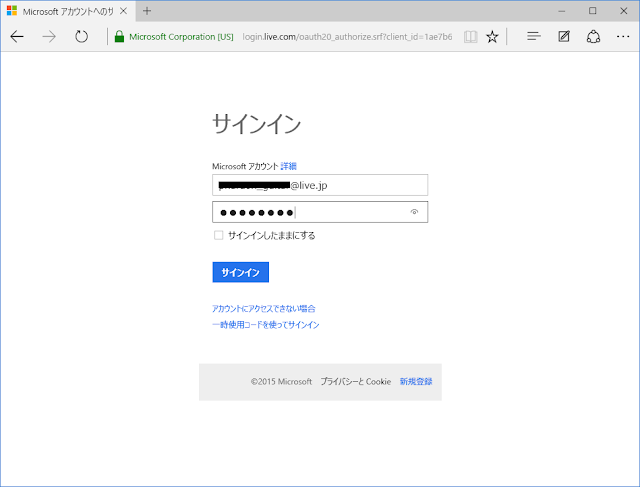640x487 pixels.
Task: Close the browser window
Action: pos(624,11)
